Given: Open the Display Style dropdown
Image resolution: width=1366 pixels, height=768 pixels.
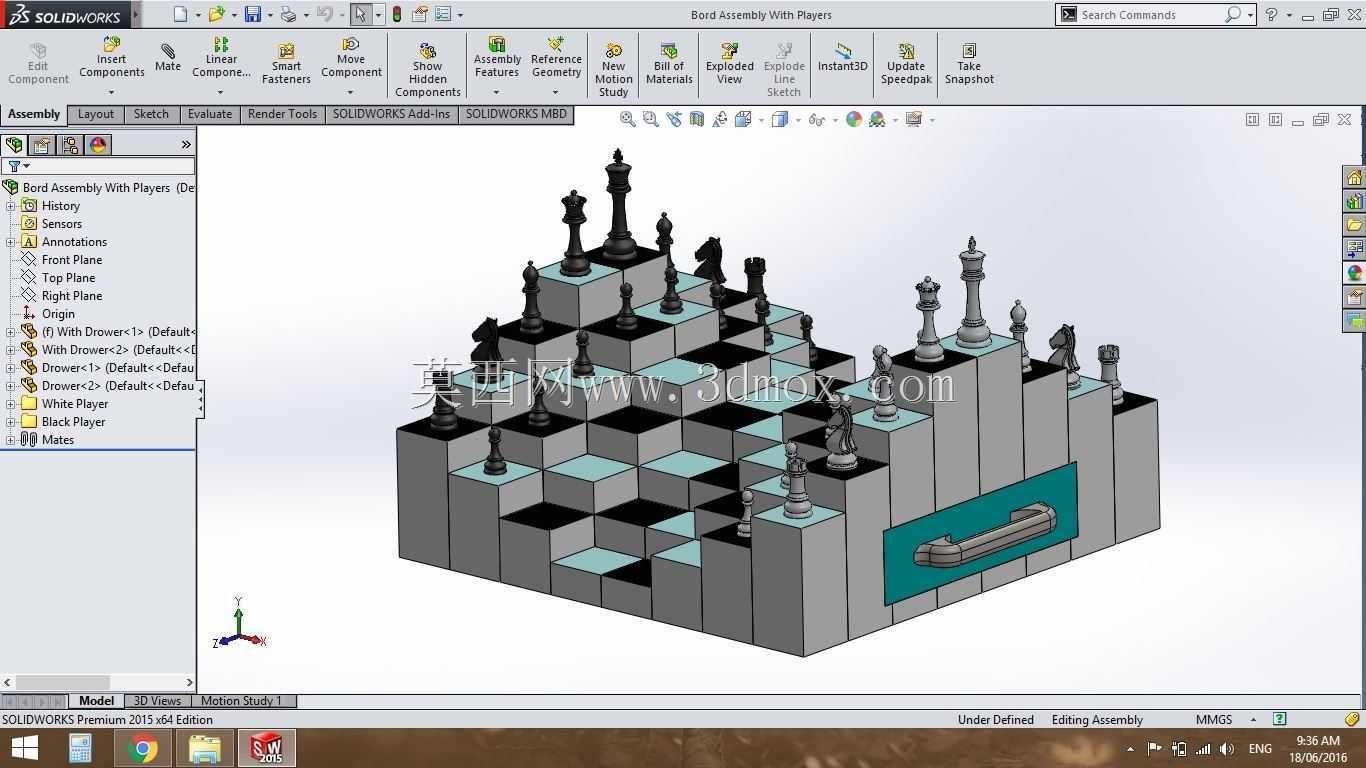Looking at the screenshot, I should point(798,120).
